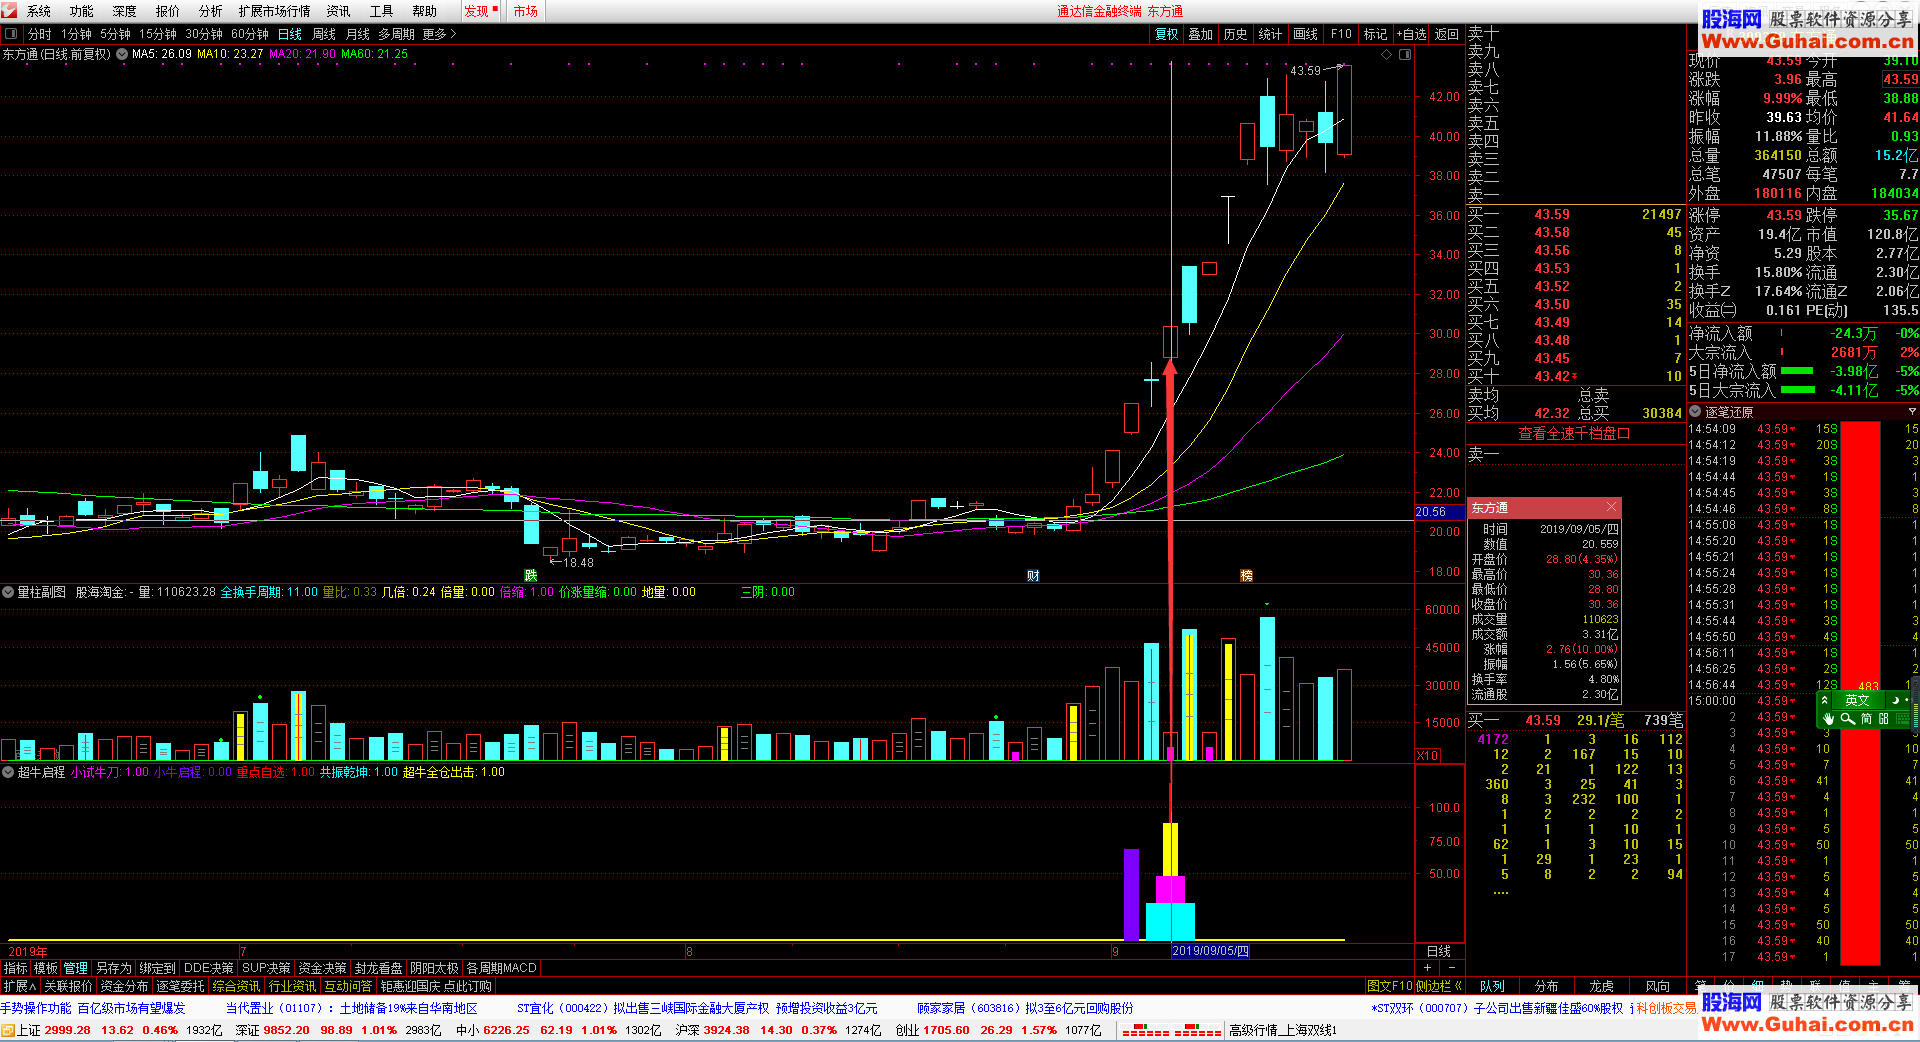Open 工具 menu
The image size is (1920, 1042).
(x=382, y=11)
